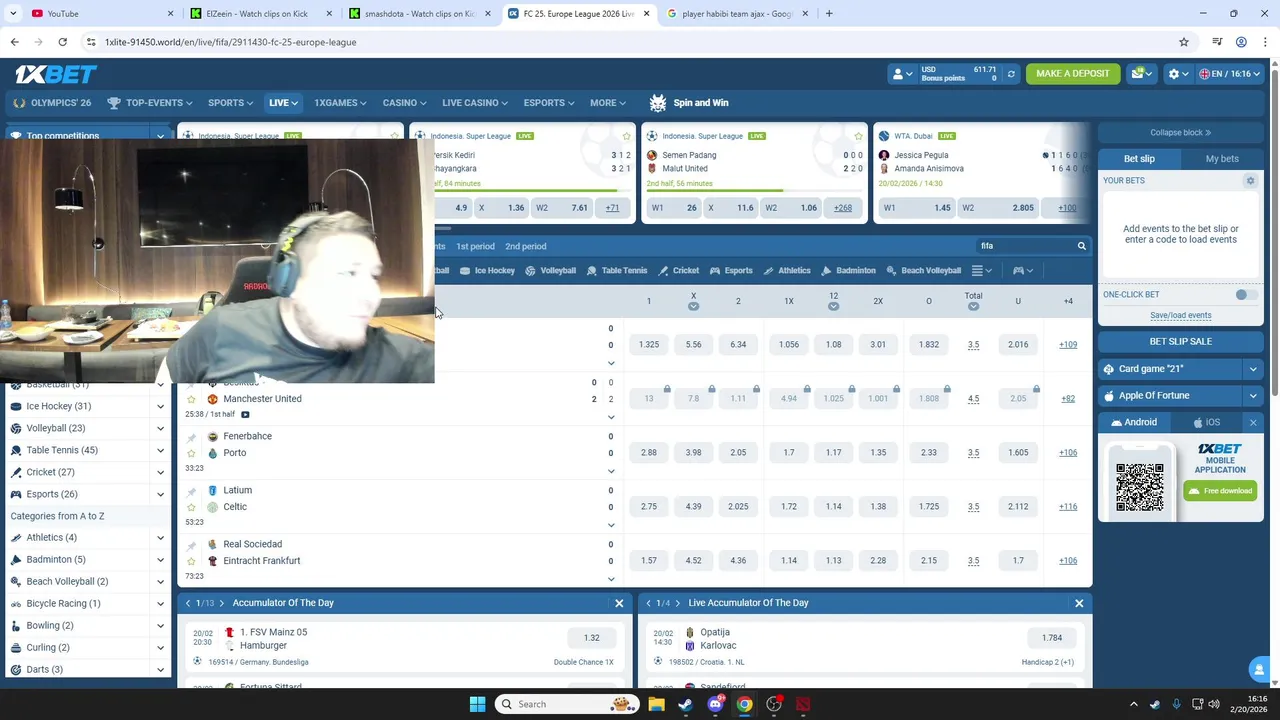This screenshot has height=720, width=1280.
Task: Open the language EN / 16:16 dropdown
Action: point(1230,74)
